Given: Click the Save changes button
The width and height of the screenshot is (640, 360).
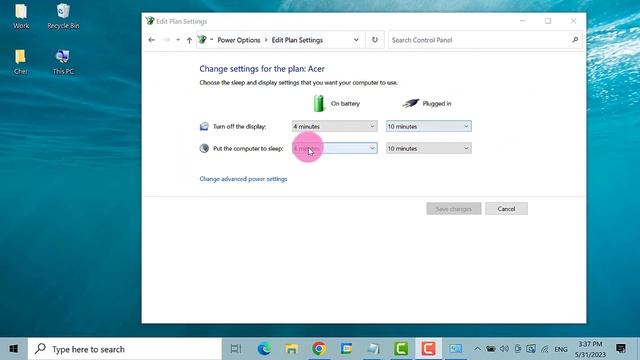Looking at the screenshot, I should coord(454,209).
